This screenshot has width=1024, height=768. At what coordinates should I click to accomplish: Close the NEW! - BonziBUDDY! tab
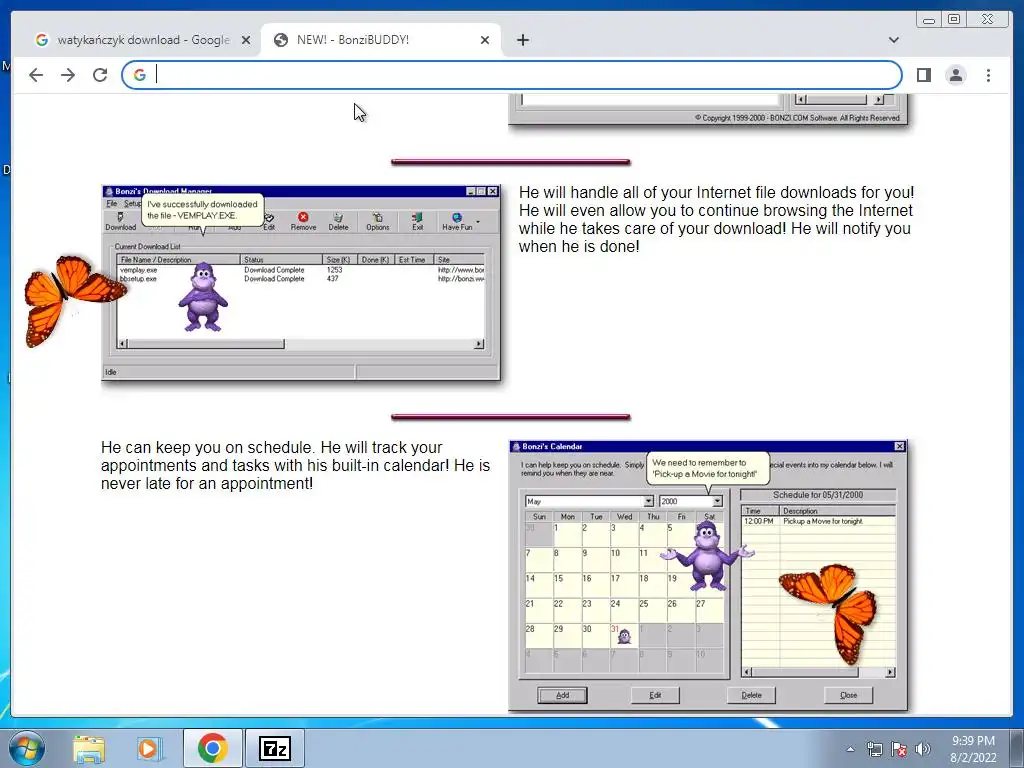point(485,40)
